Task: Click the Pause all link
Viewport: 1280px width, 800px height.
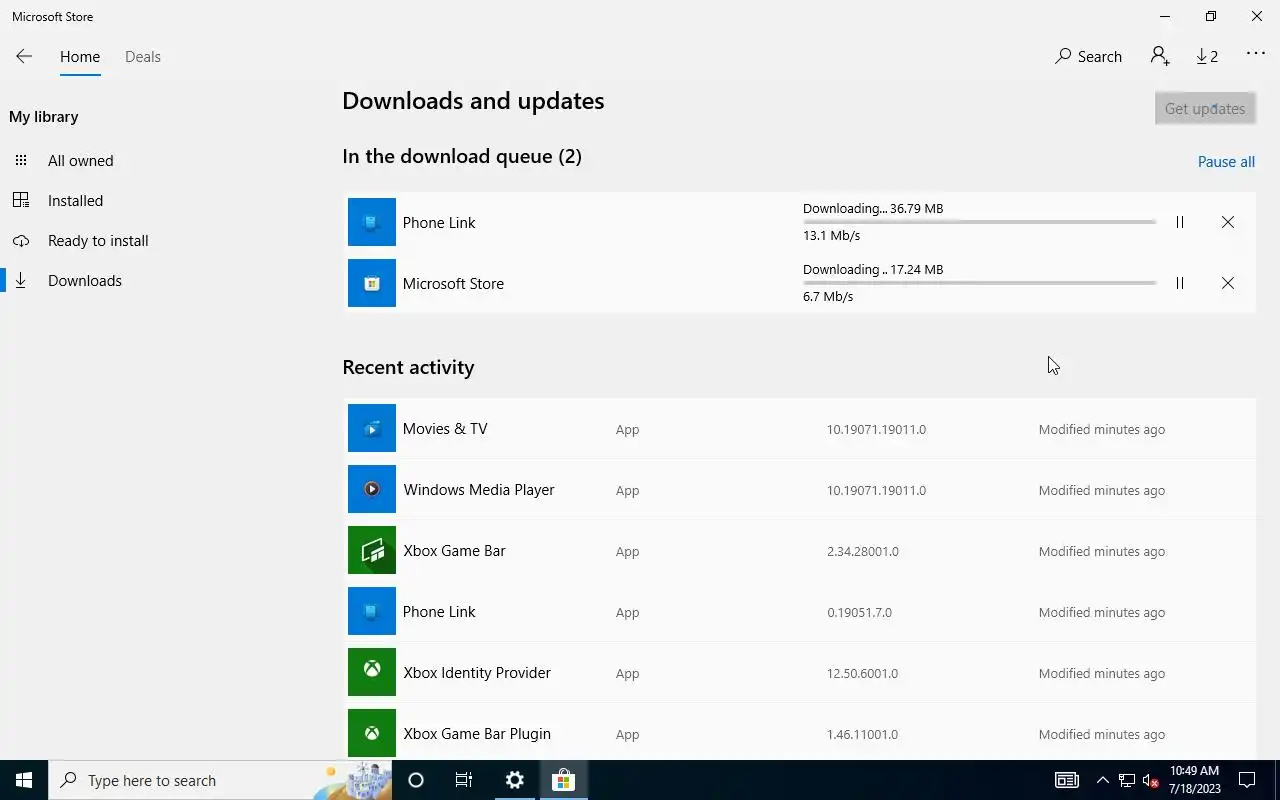Action: tap(1226, 161)
